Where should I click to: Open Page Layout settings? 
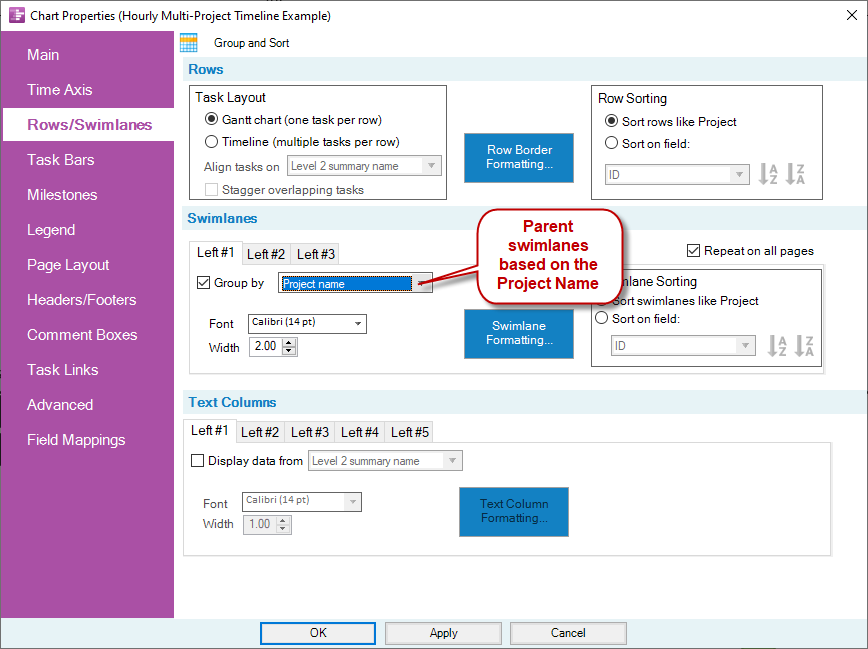68,265
